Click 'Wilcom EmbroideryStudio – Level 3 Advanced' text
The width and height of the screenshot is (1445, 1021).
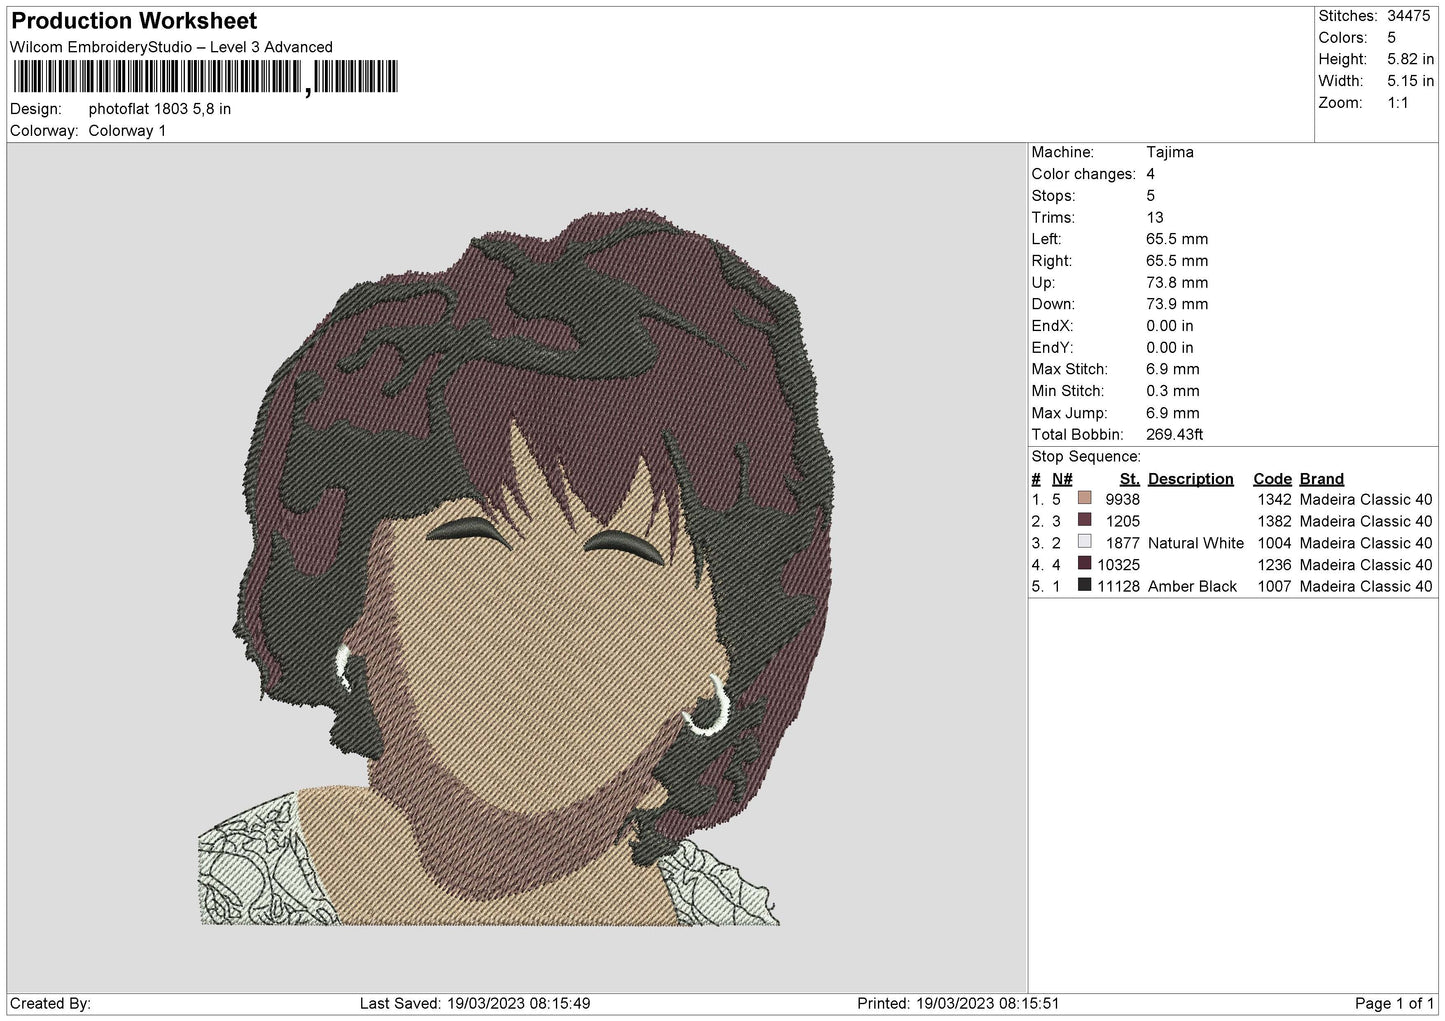171,47
